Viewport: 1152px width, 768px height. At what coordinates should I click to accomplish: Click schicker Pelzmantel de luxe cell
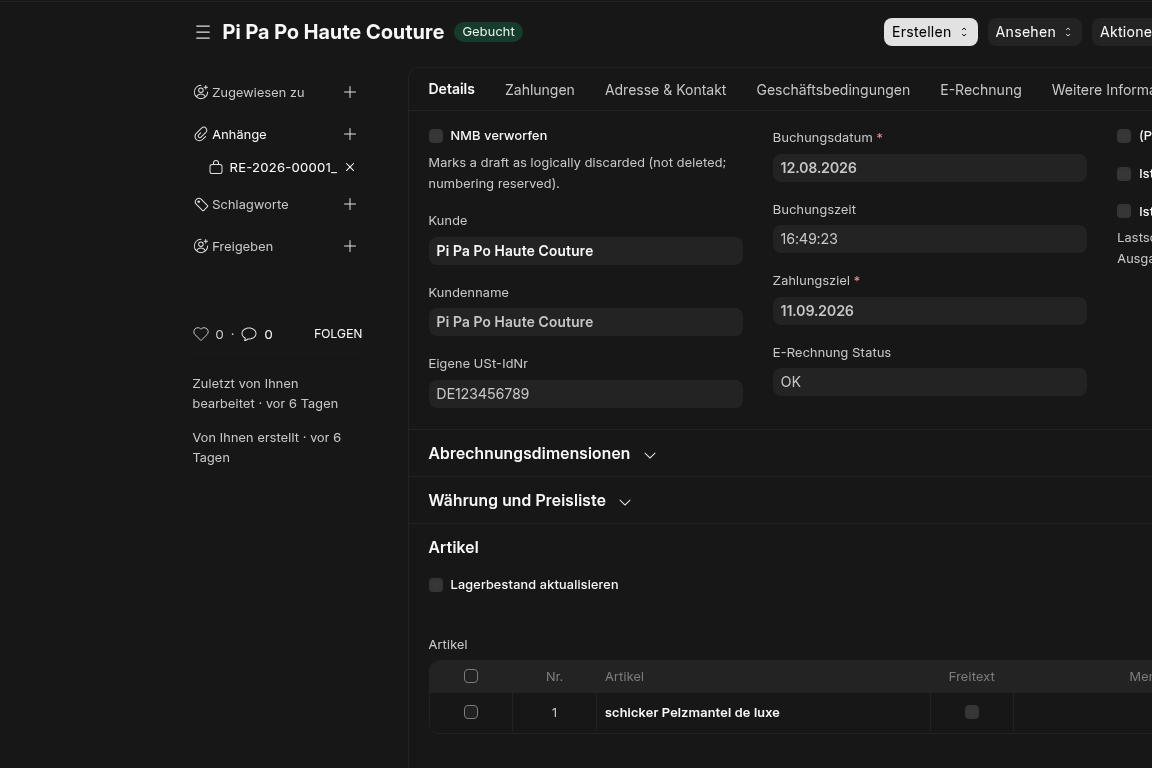pos(763,713)
